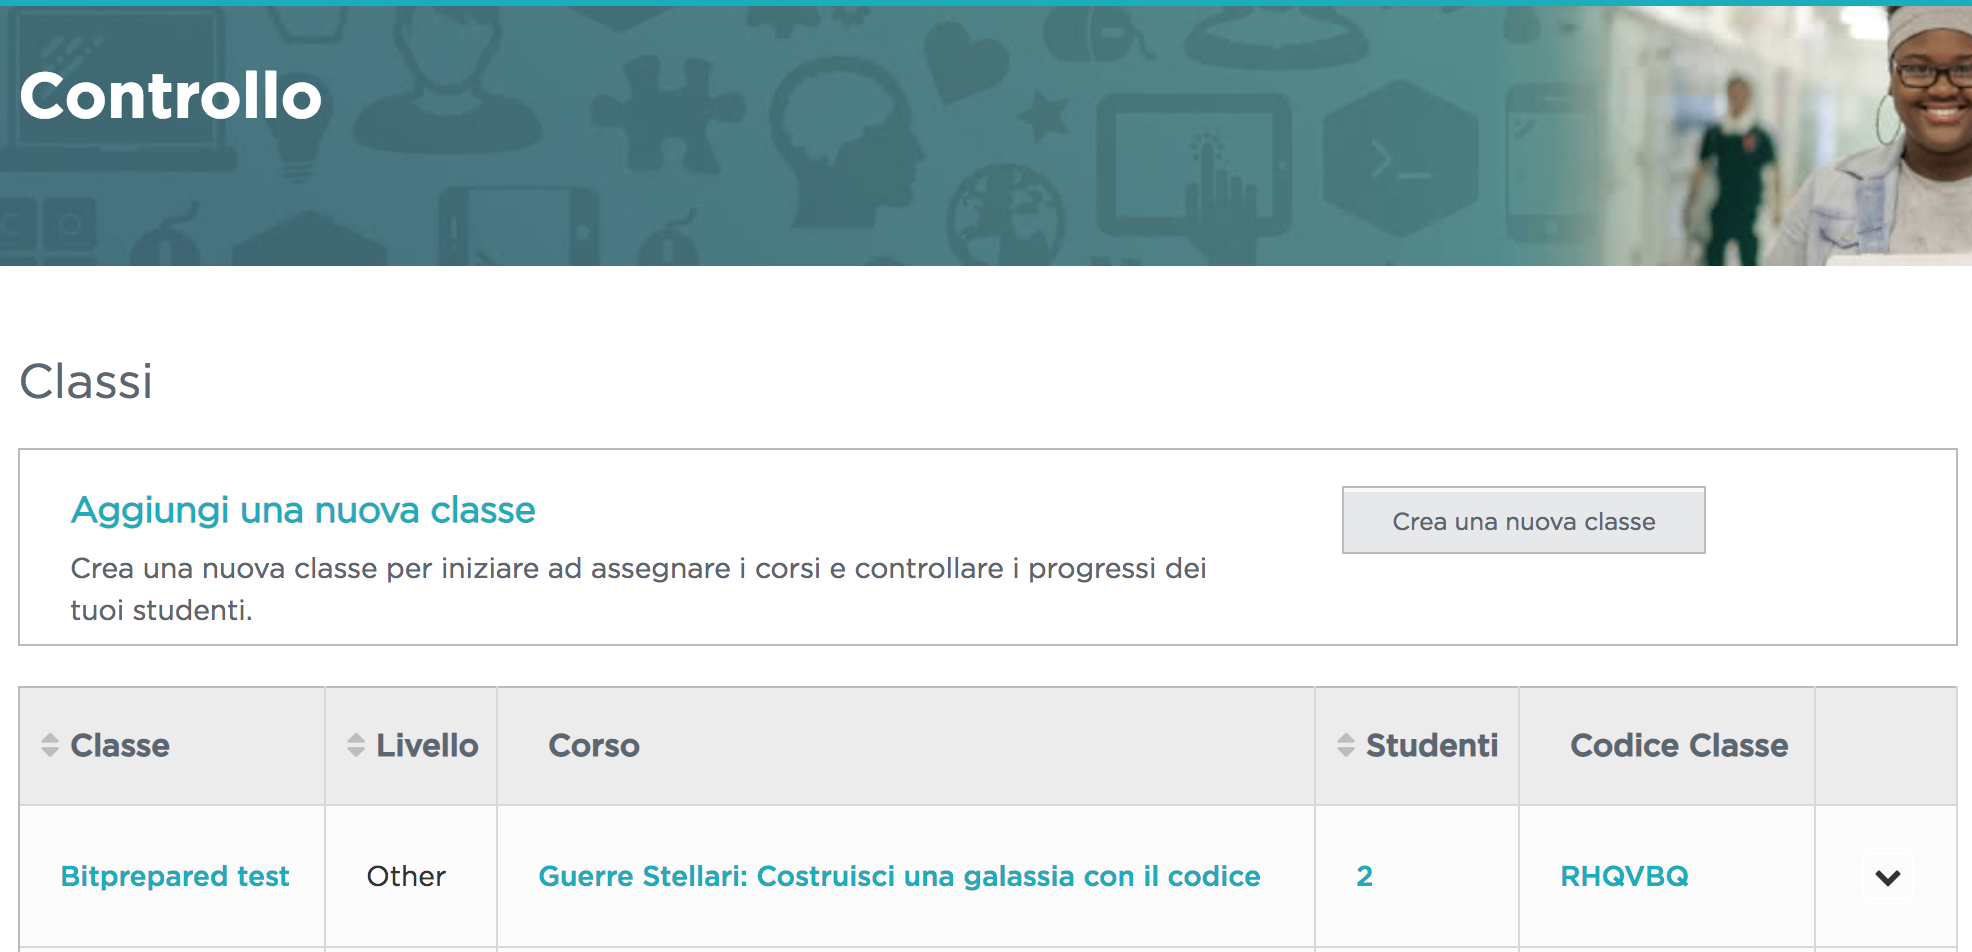Click the Codice Classe column header
1972x952 pixels.
pos(1679,745)
